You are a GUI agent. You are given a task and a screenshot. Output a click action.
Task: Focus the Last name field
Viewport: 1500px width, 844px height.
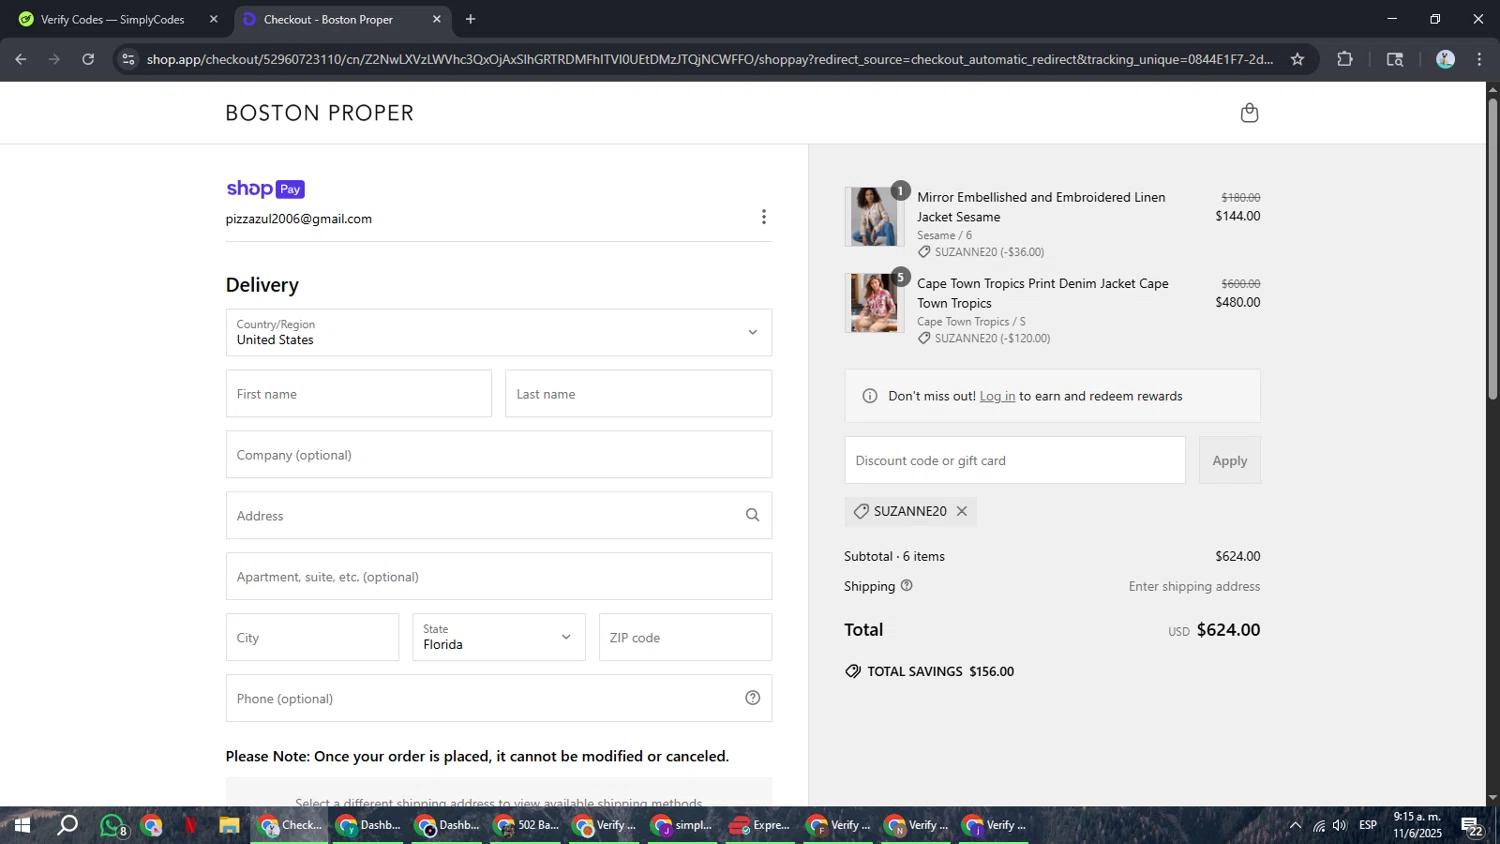[638, 394]
